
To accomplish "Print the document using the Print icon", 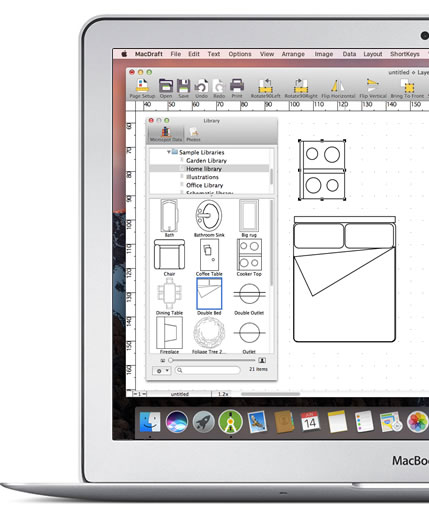I will [x=237, y=89].
